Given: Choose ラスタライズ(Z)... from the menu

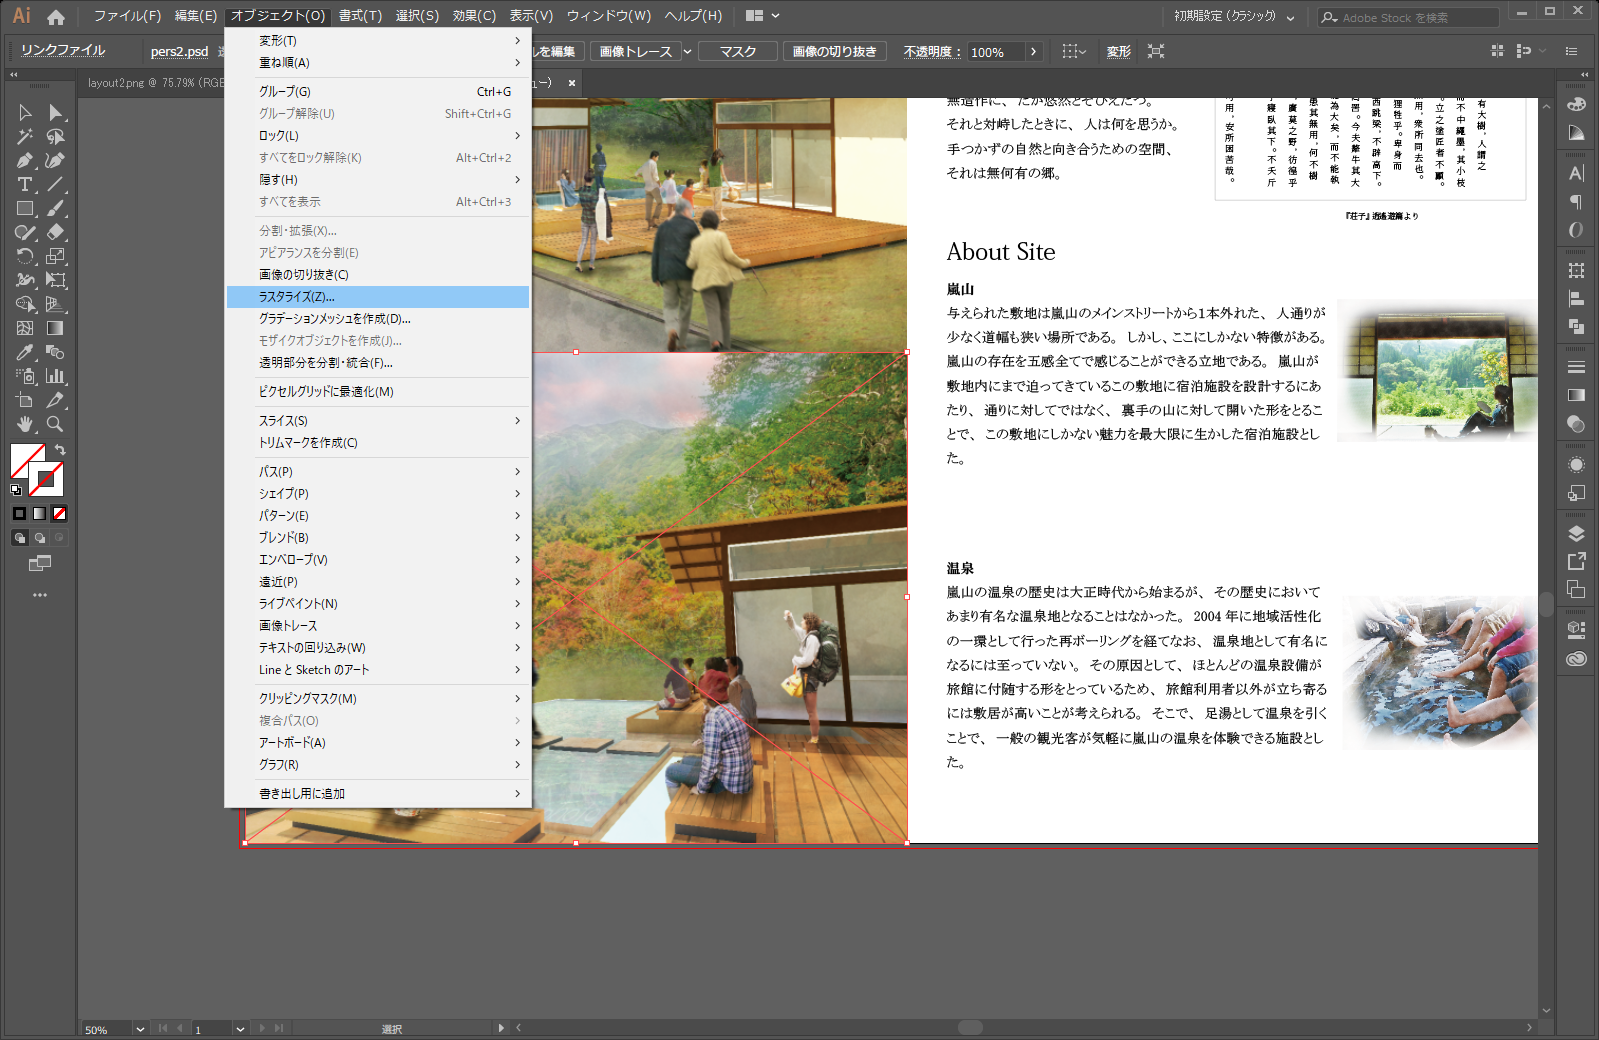Looking at the screenshot, I should point(378,297).
